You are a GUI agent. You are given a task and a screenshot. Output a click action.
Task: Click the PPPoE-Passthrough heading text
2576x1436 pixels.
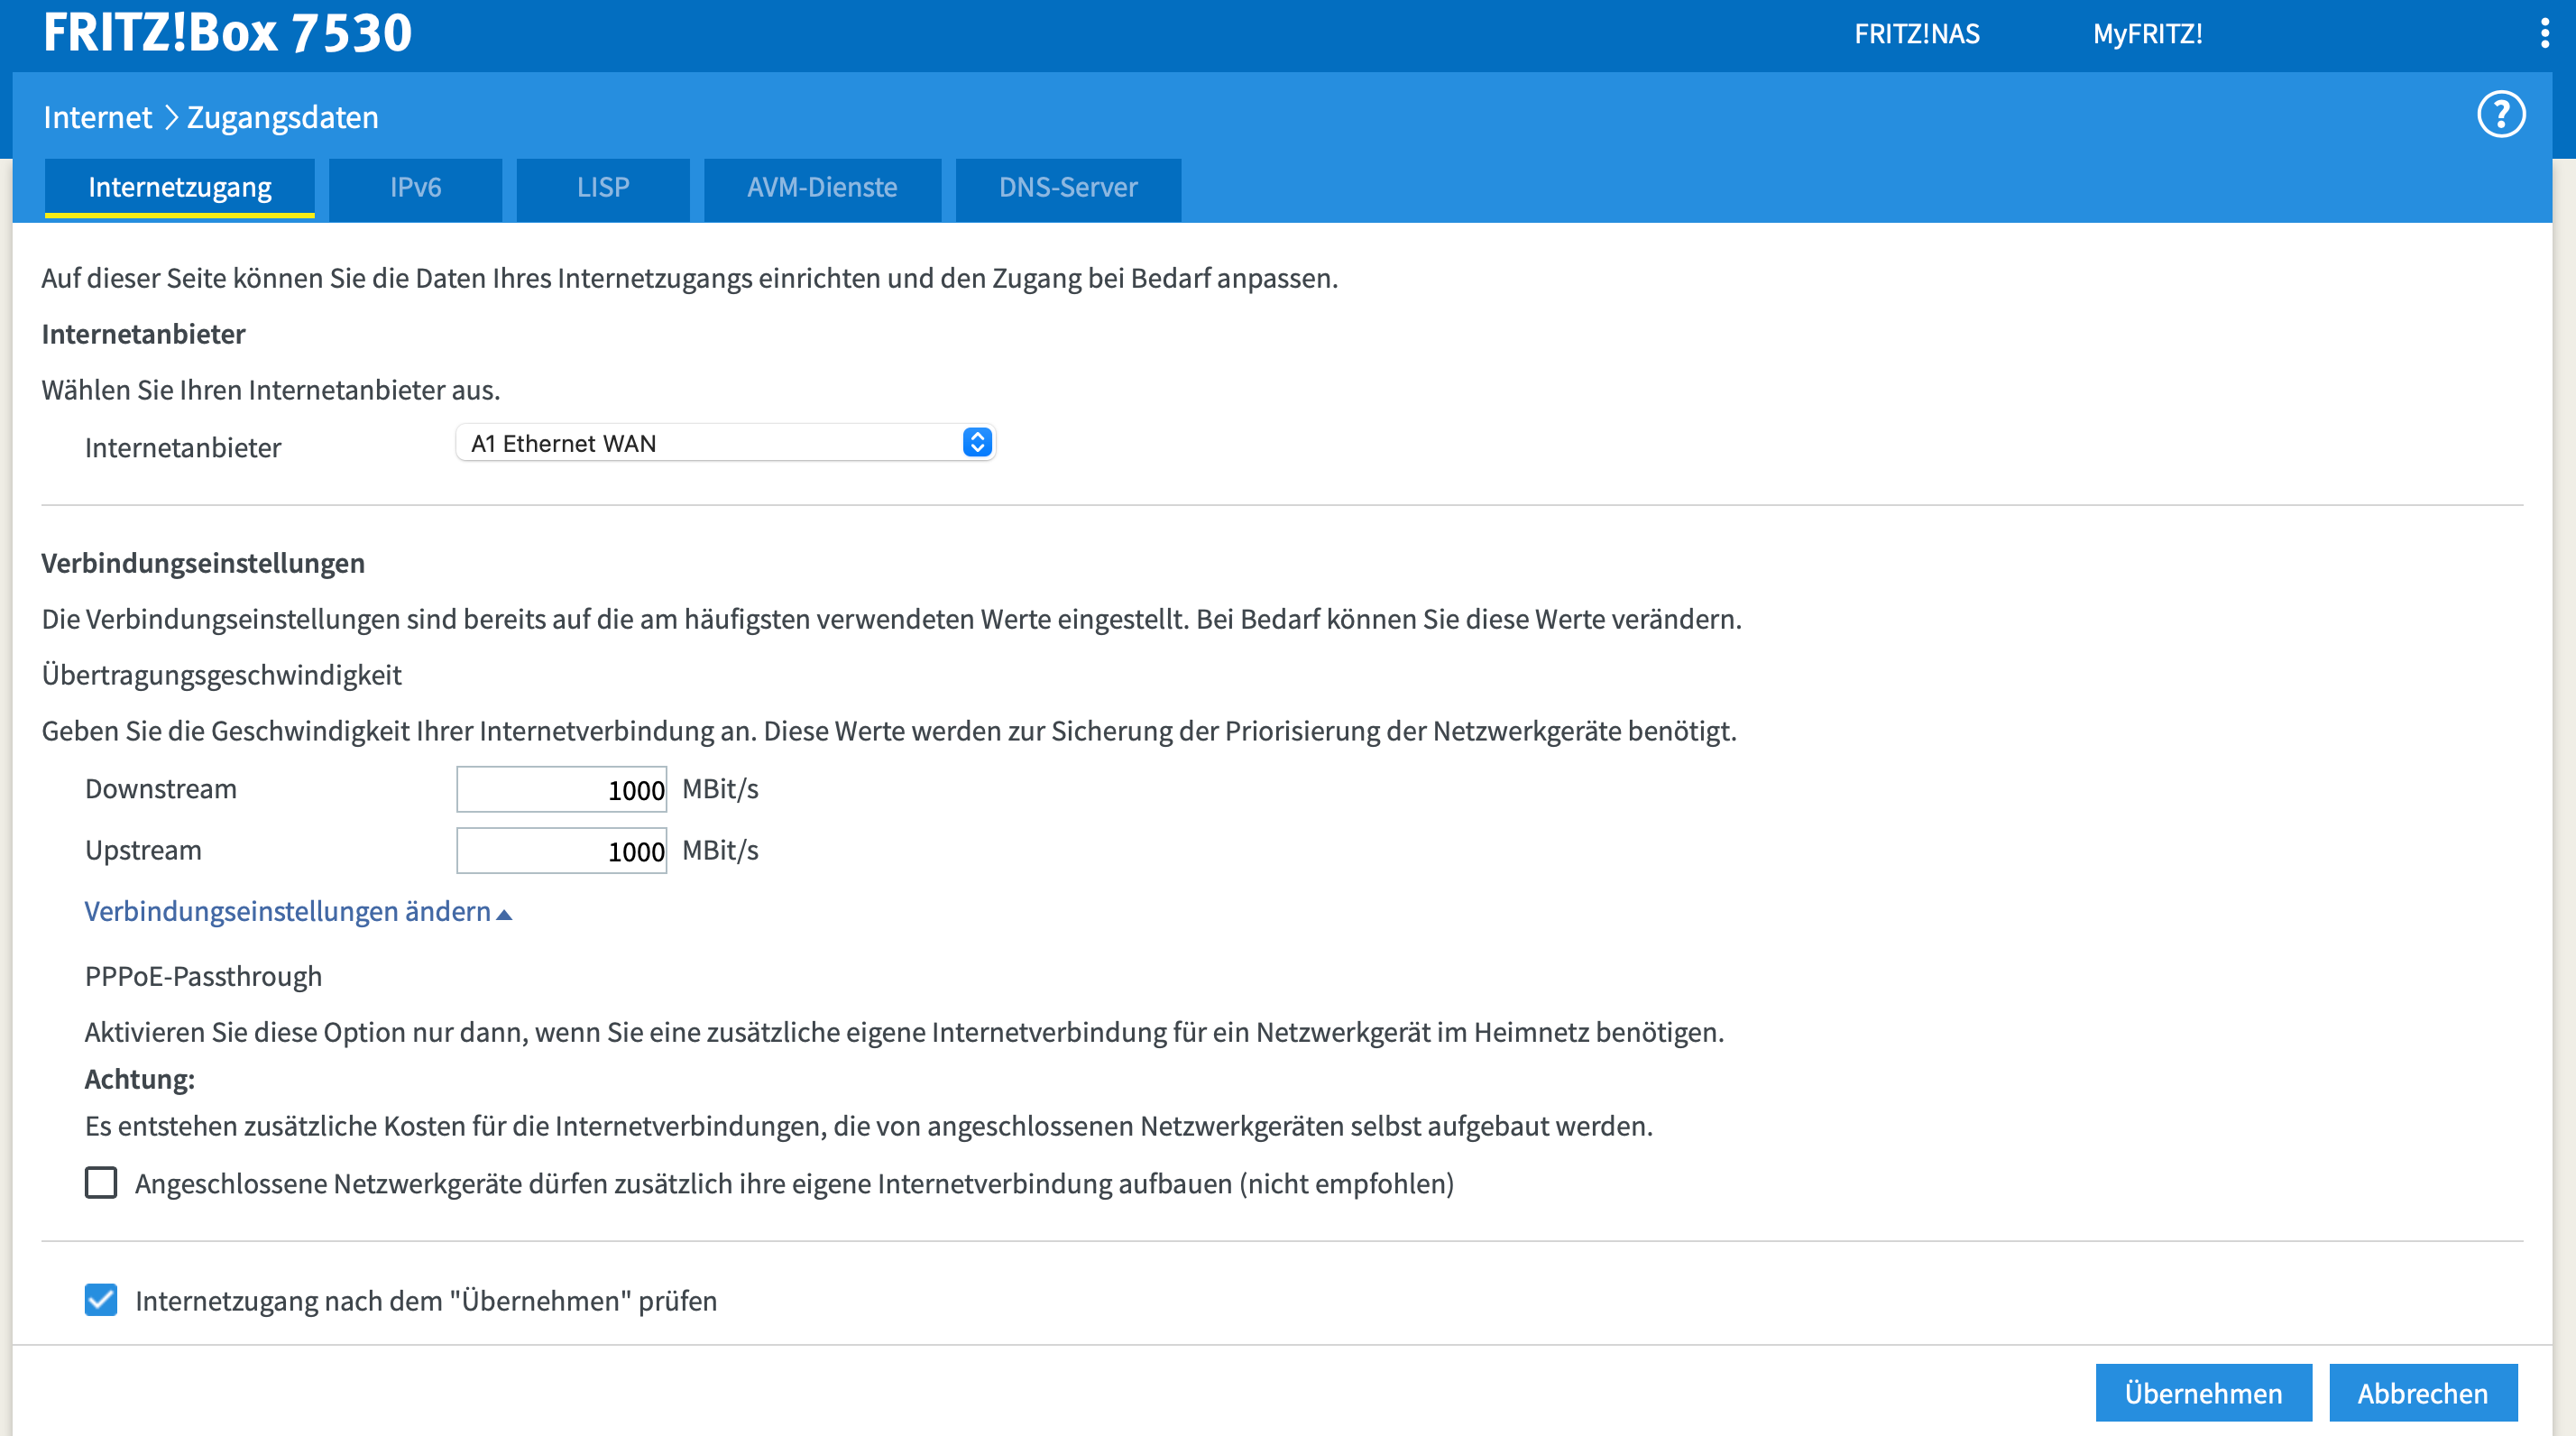pyautogui.click(x=203, y=976)
